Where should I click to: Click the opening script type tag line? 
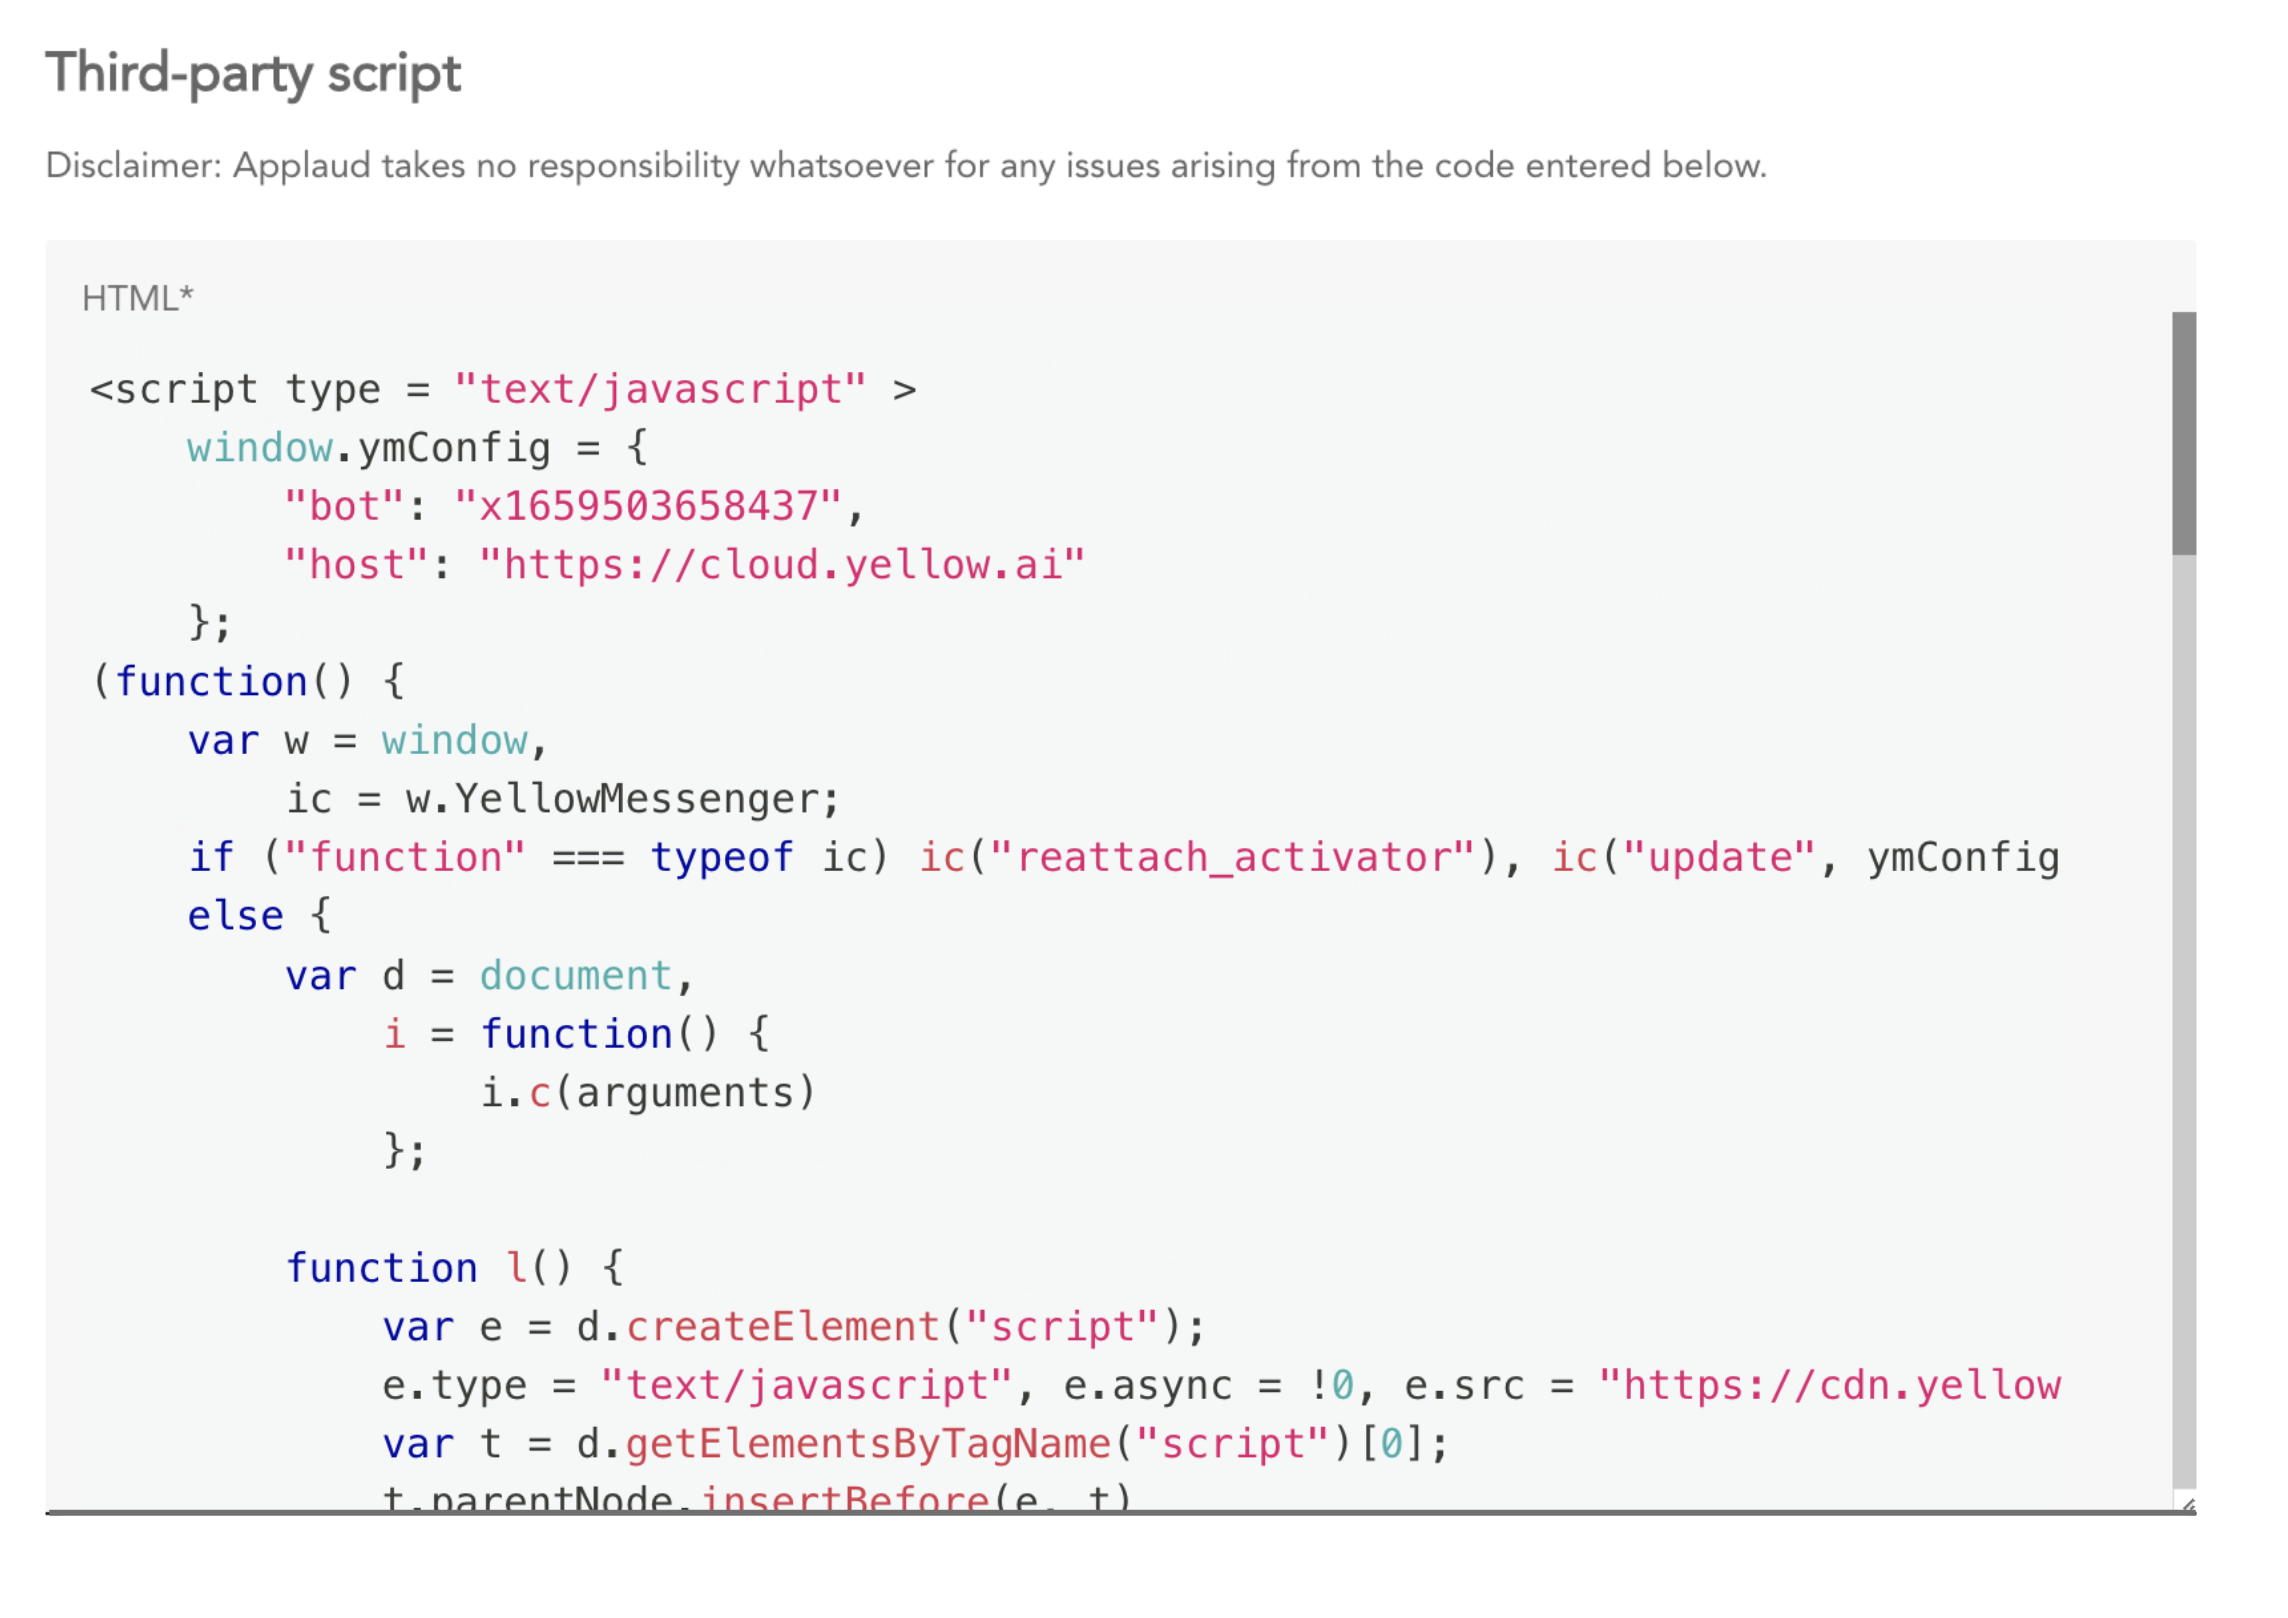click(502, 389)
